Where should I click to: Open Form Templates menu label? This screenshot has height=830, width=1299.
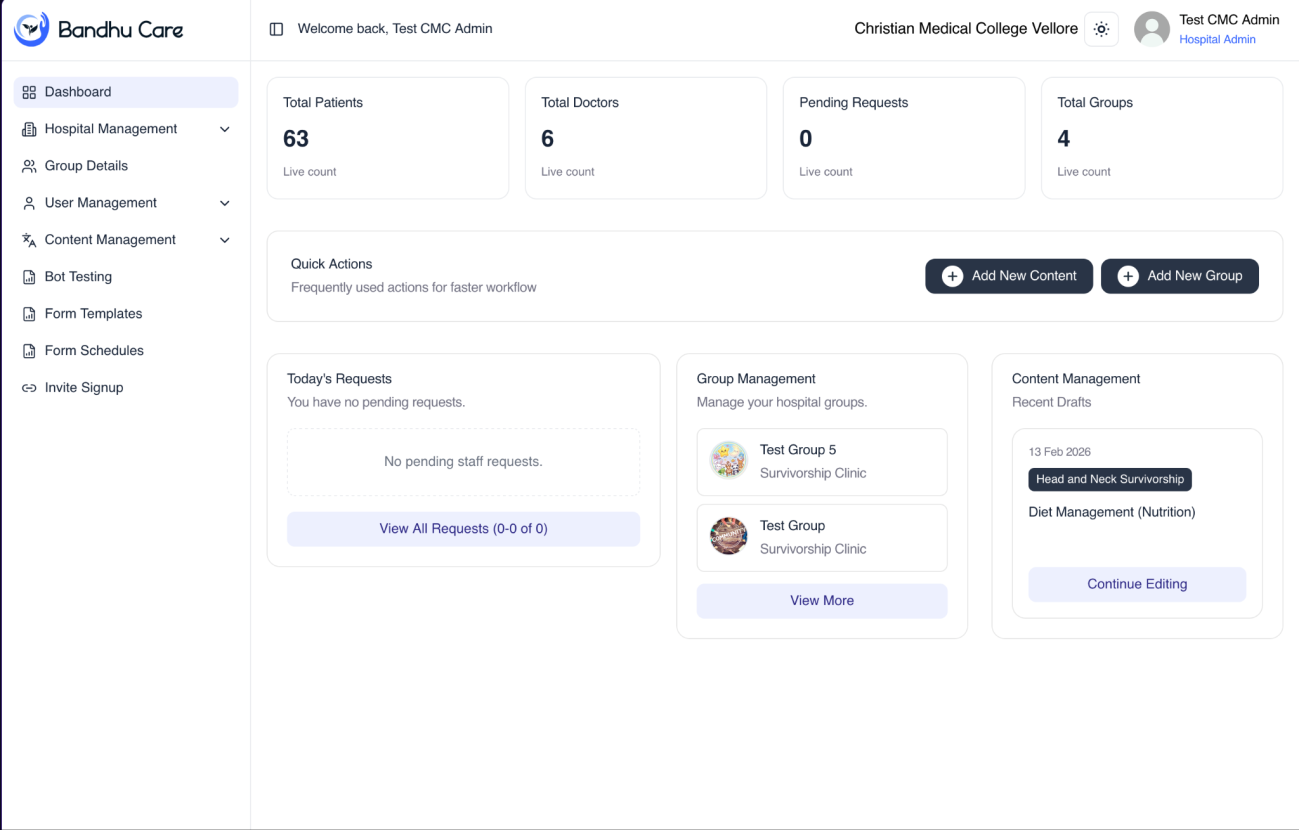pos(93,314)
